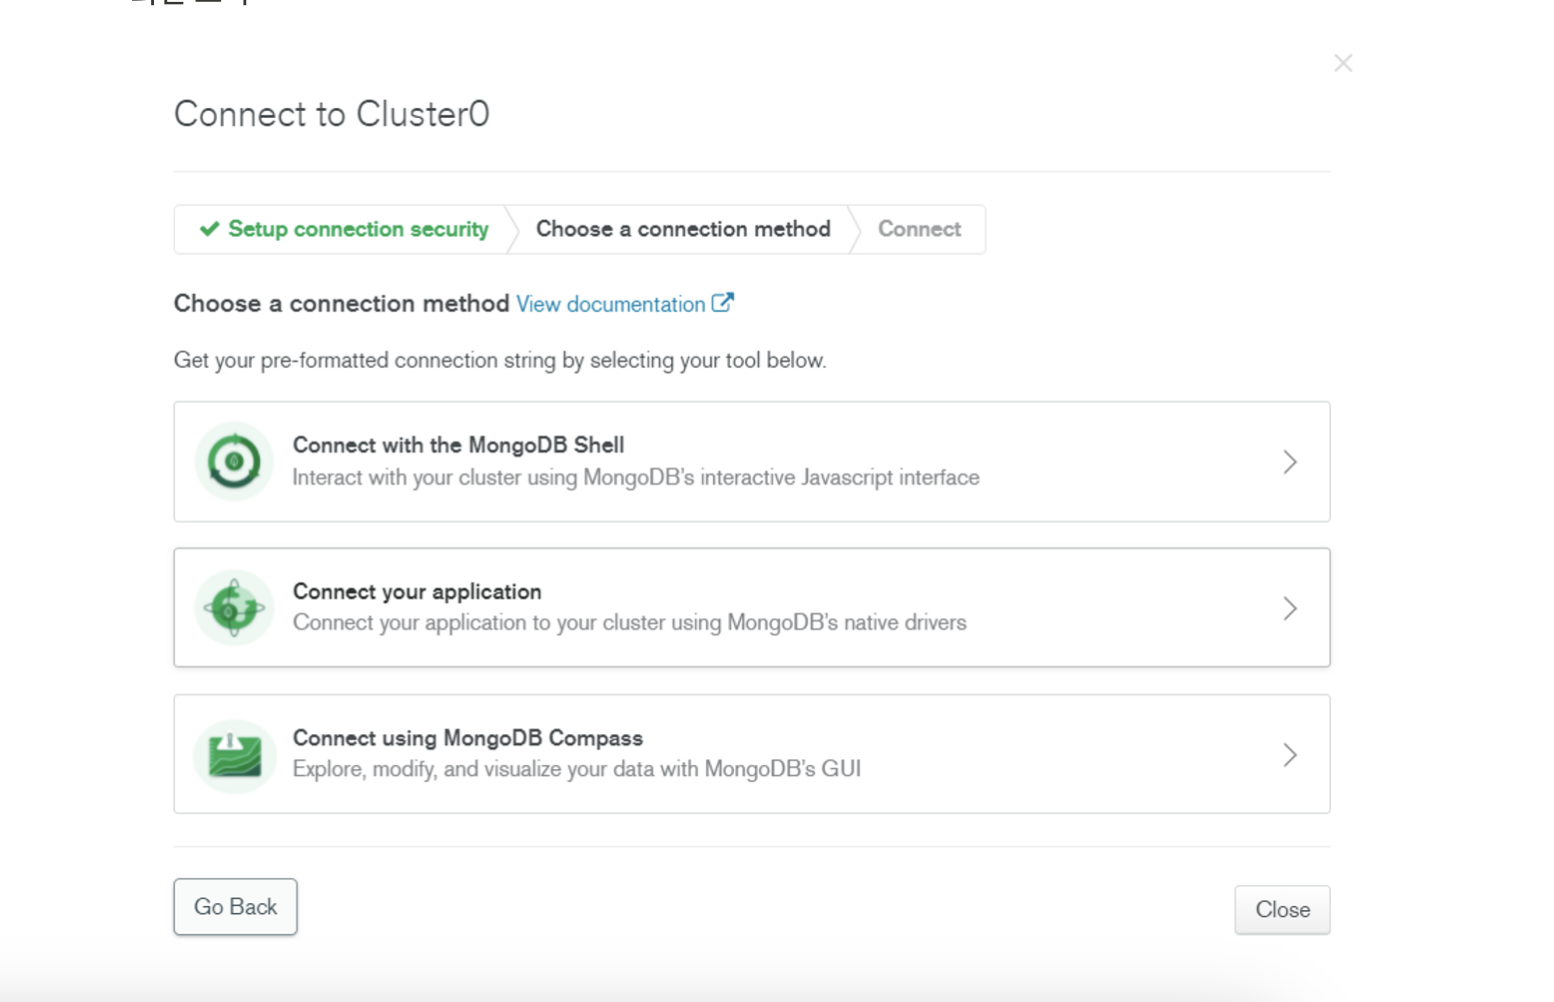The image size is (1554, 1002).
Task: Click the Connect your application icon
Action: point(234,607)
